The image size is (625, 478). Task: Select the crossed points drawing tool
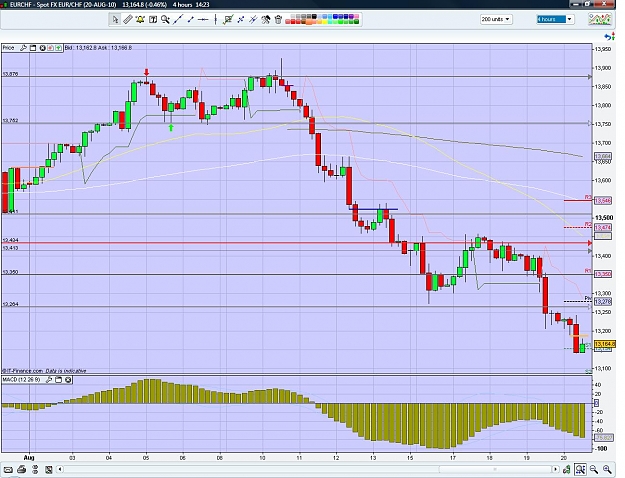[240, 19]
